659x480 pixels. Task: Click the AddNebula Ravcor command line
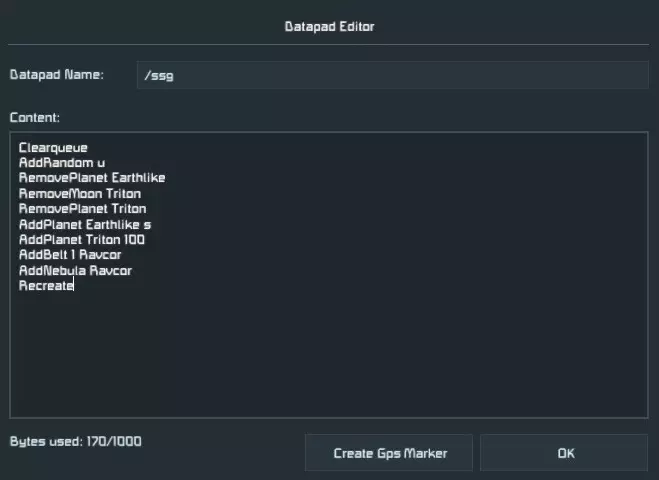(75, 271)
